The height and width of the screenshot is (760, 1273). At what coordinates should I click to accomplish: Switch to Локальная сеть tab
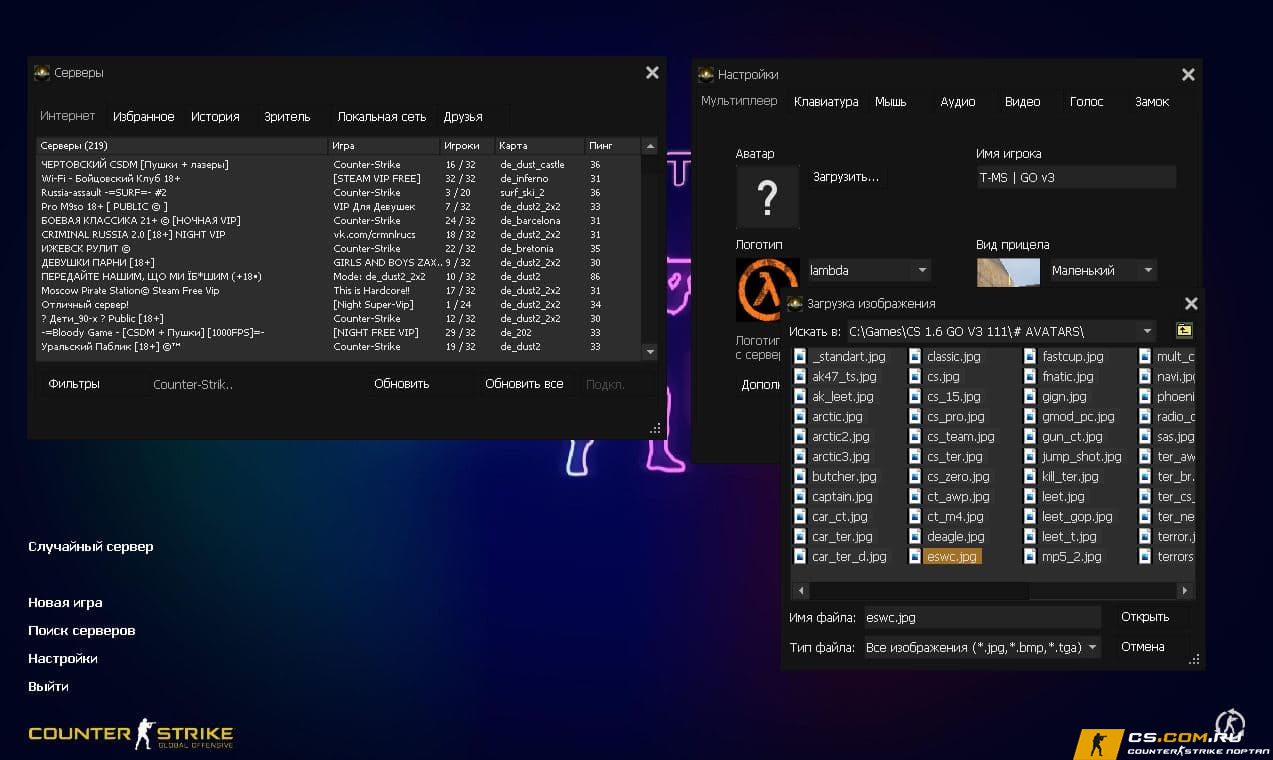click(x=381, y=117)
